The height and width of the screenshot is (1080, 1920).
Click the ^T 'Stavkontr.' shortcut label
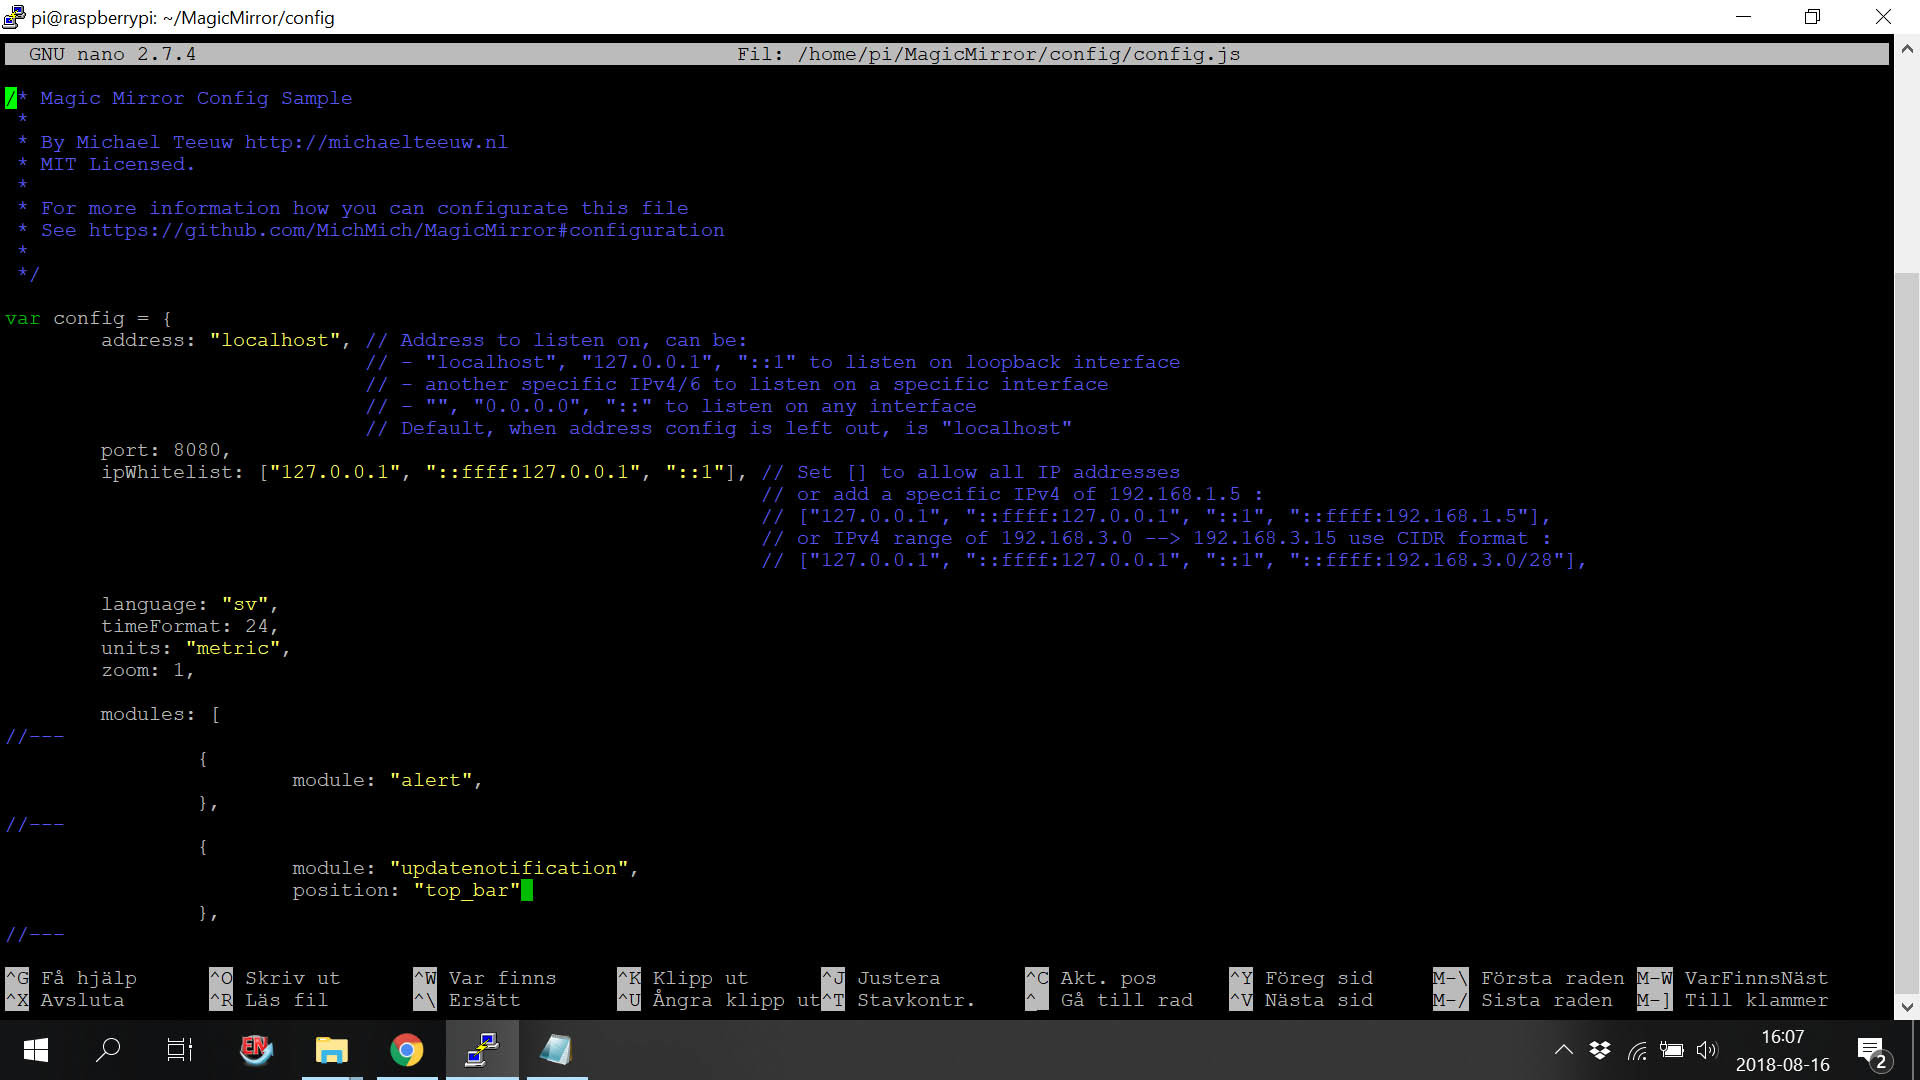click(x=916, y=1000)
